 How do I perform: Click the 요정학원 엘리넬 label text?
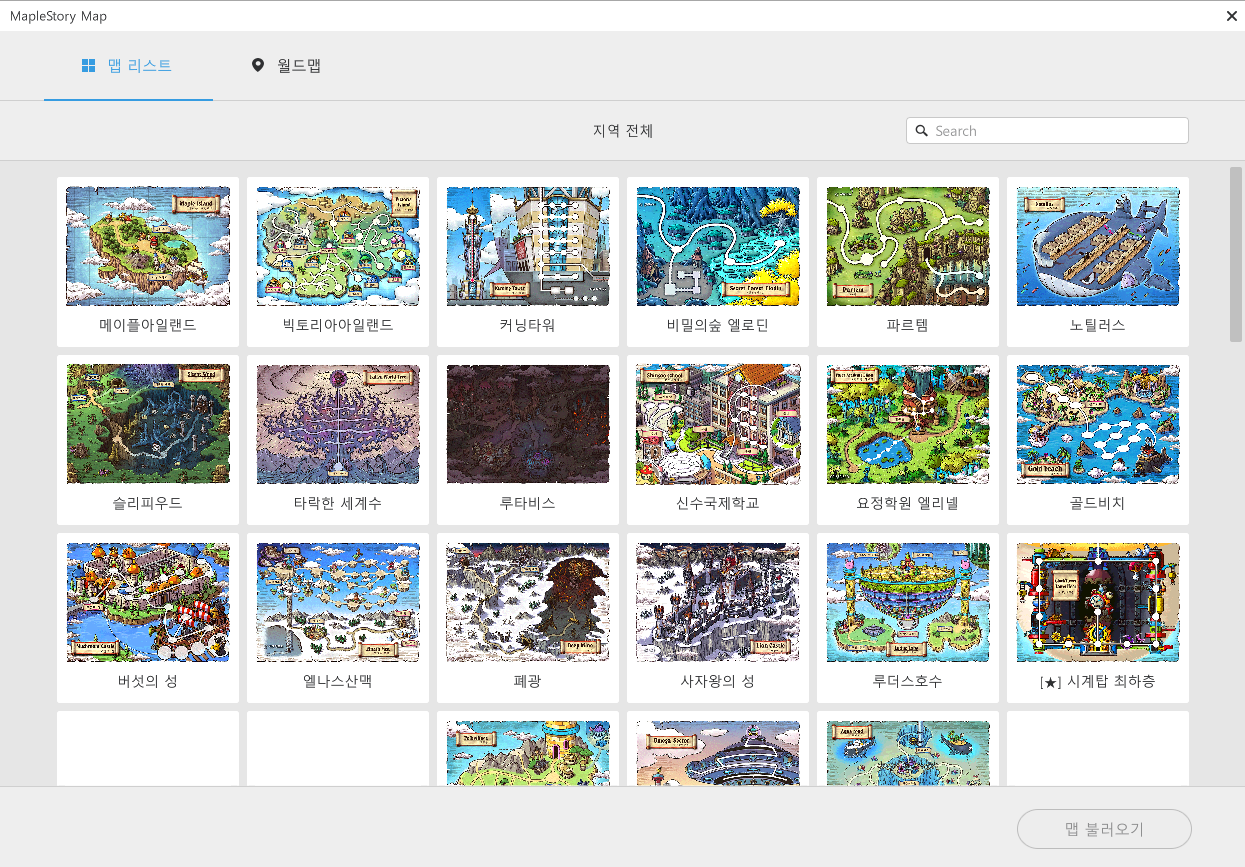tap(908, 503)
